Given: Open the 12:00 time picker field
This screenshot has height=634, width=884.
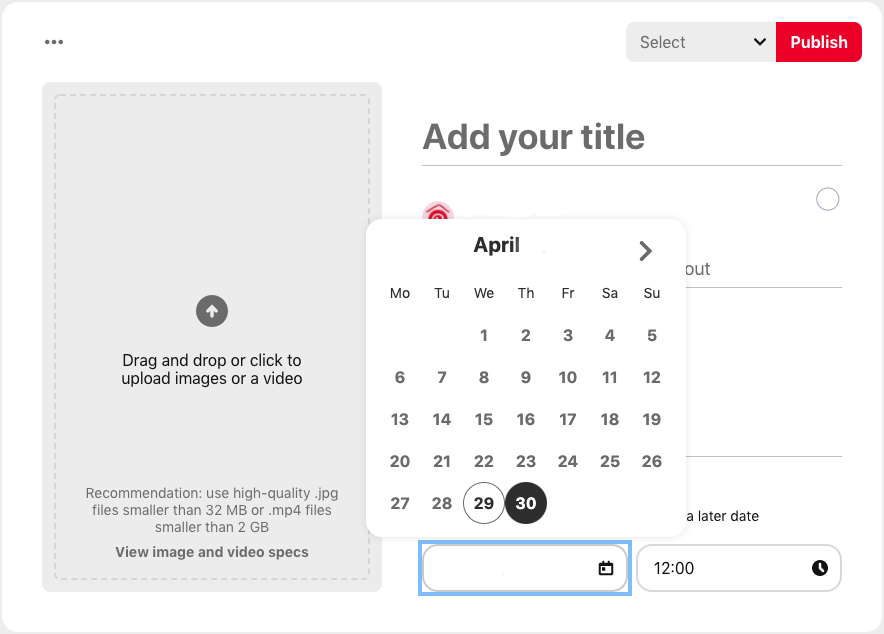Looking at the screenshot, I should pos(739,568).
